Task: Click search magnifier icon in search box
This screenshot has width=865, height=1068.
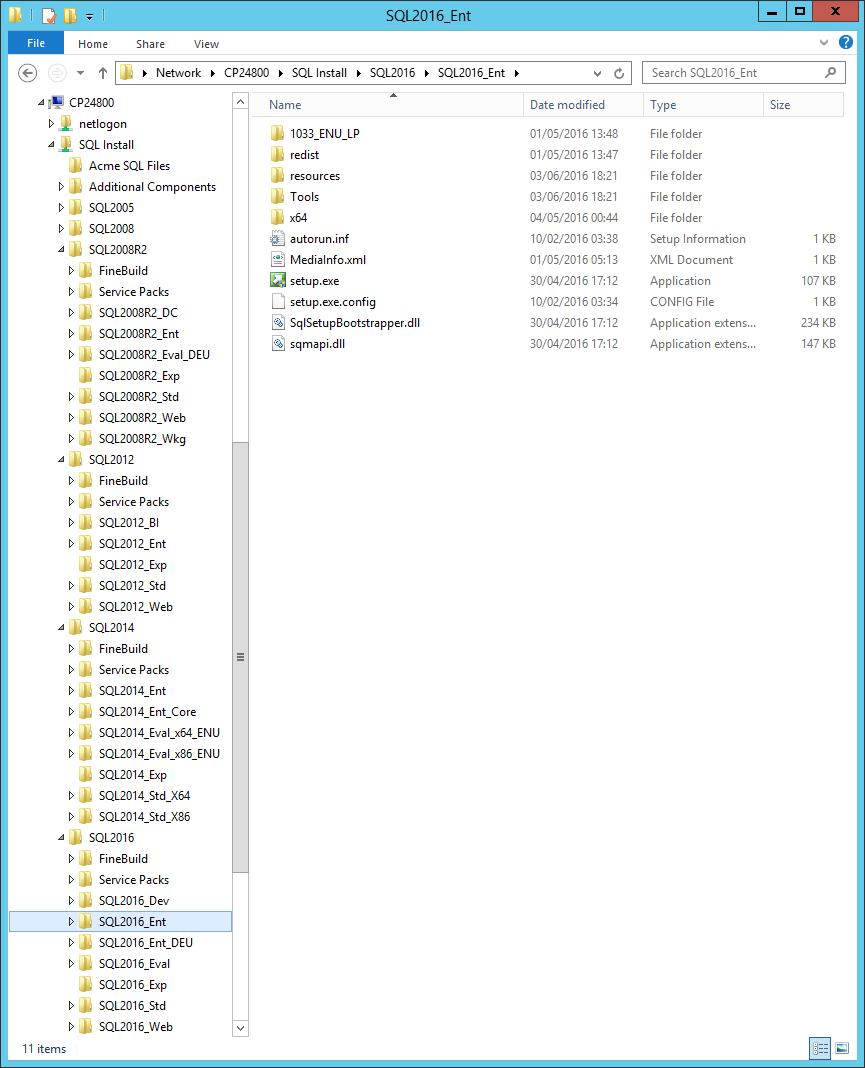Action: (x=830, y=72)
